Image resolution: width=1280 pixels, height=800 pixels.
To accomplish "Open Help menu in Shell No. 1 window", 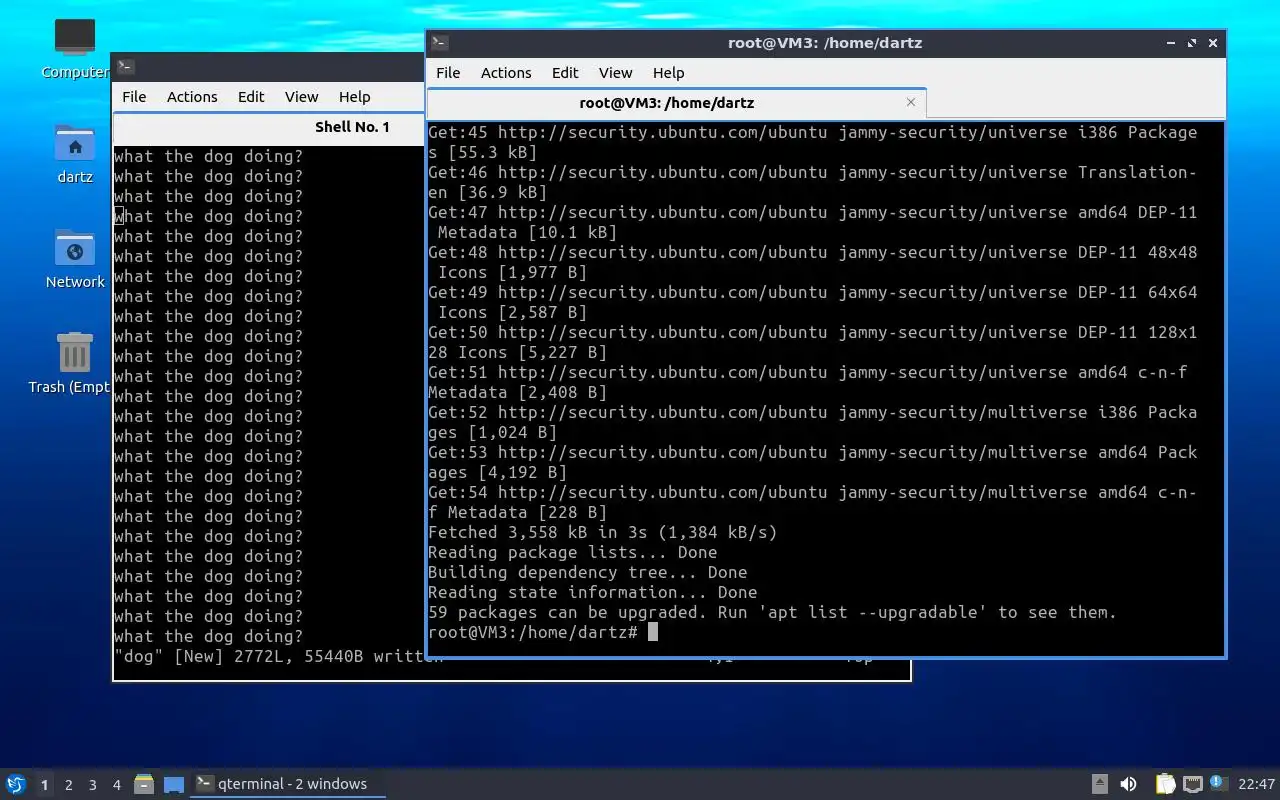I will pos(354,96).
